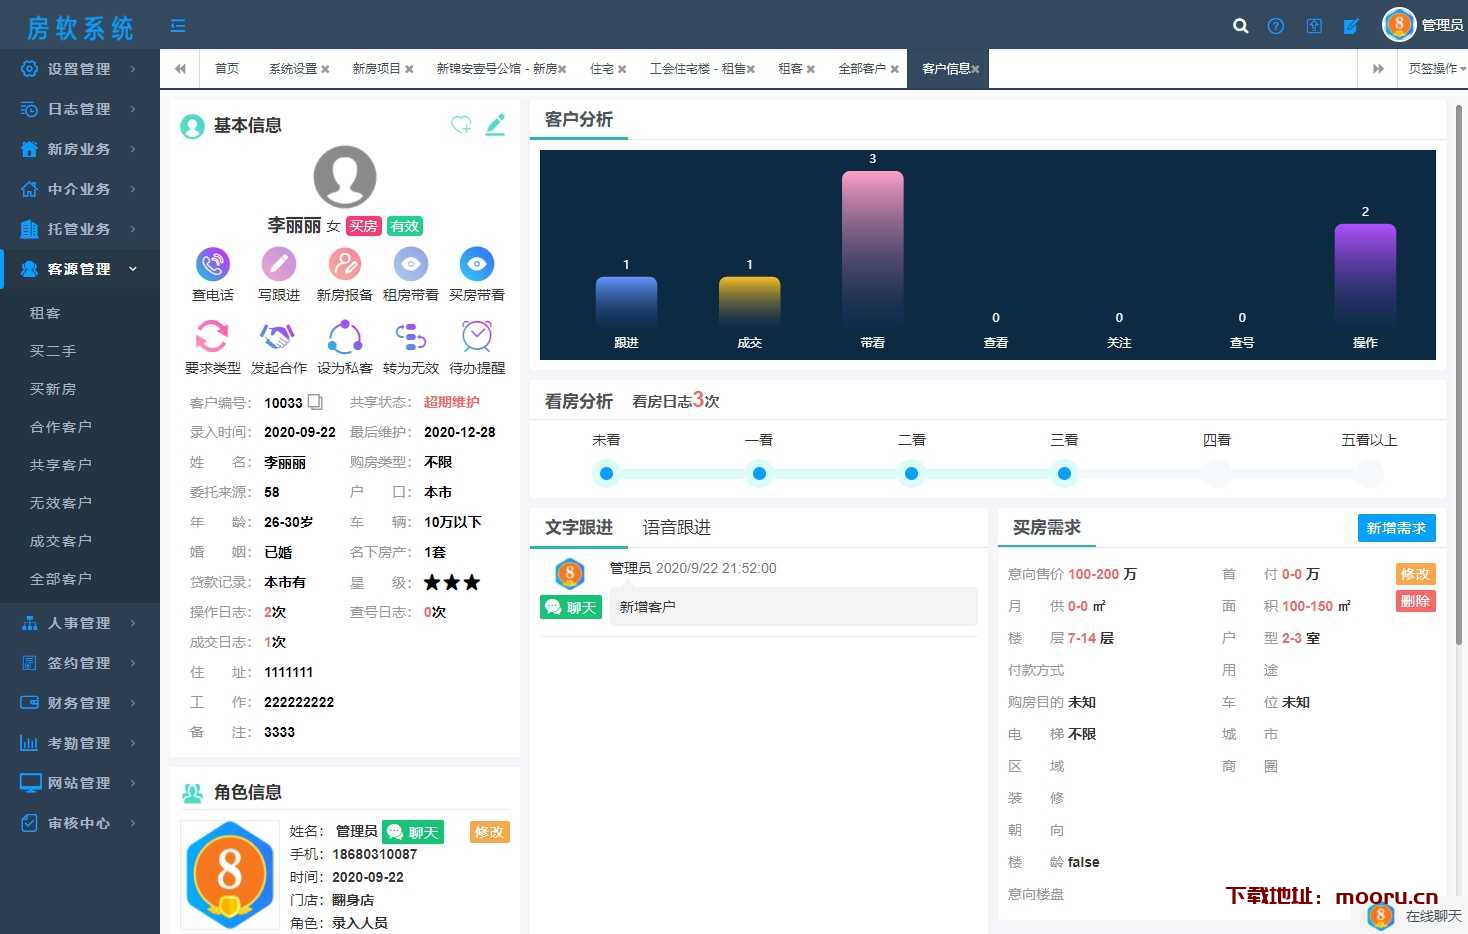Click the heart favorite icon in 基本信息
Viewport: 1468px width, 934px height.
click(x=461, y=125)
